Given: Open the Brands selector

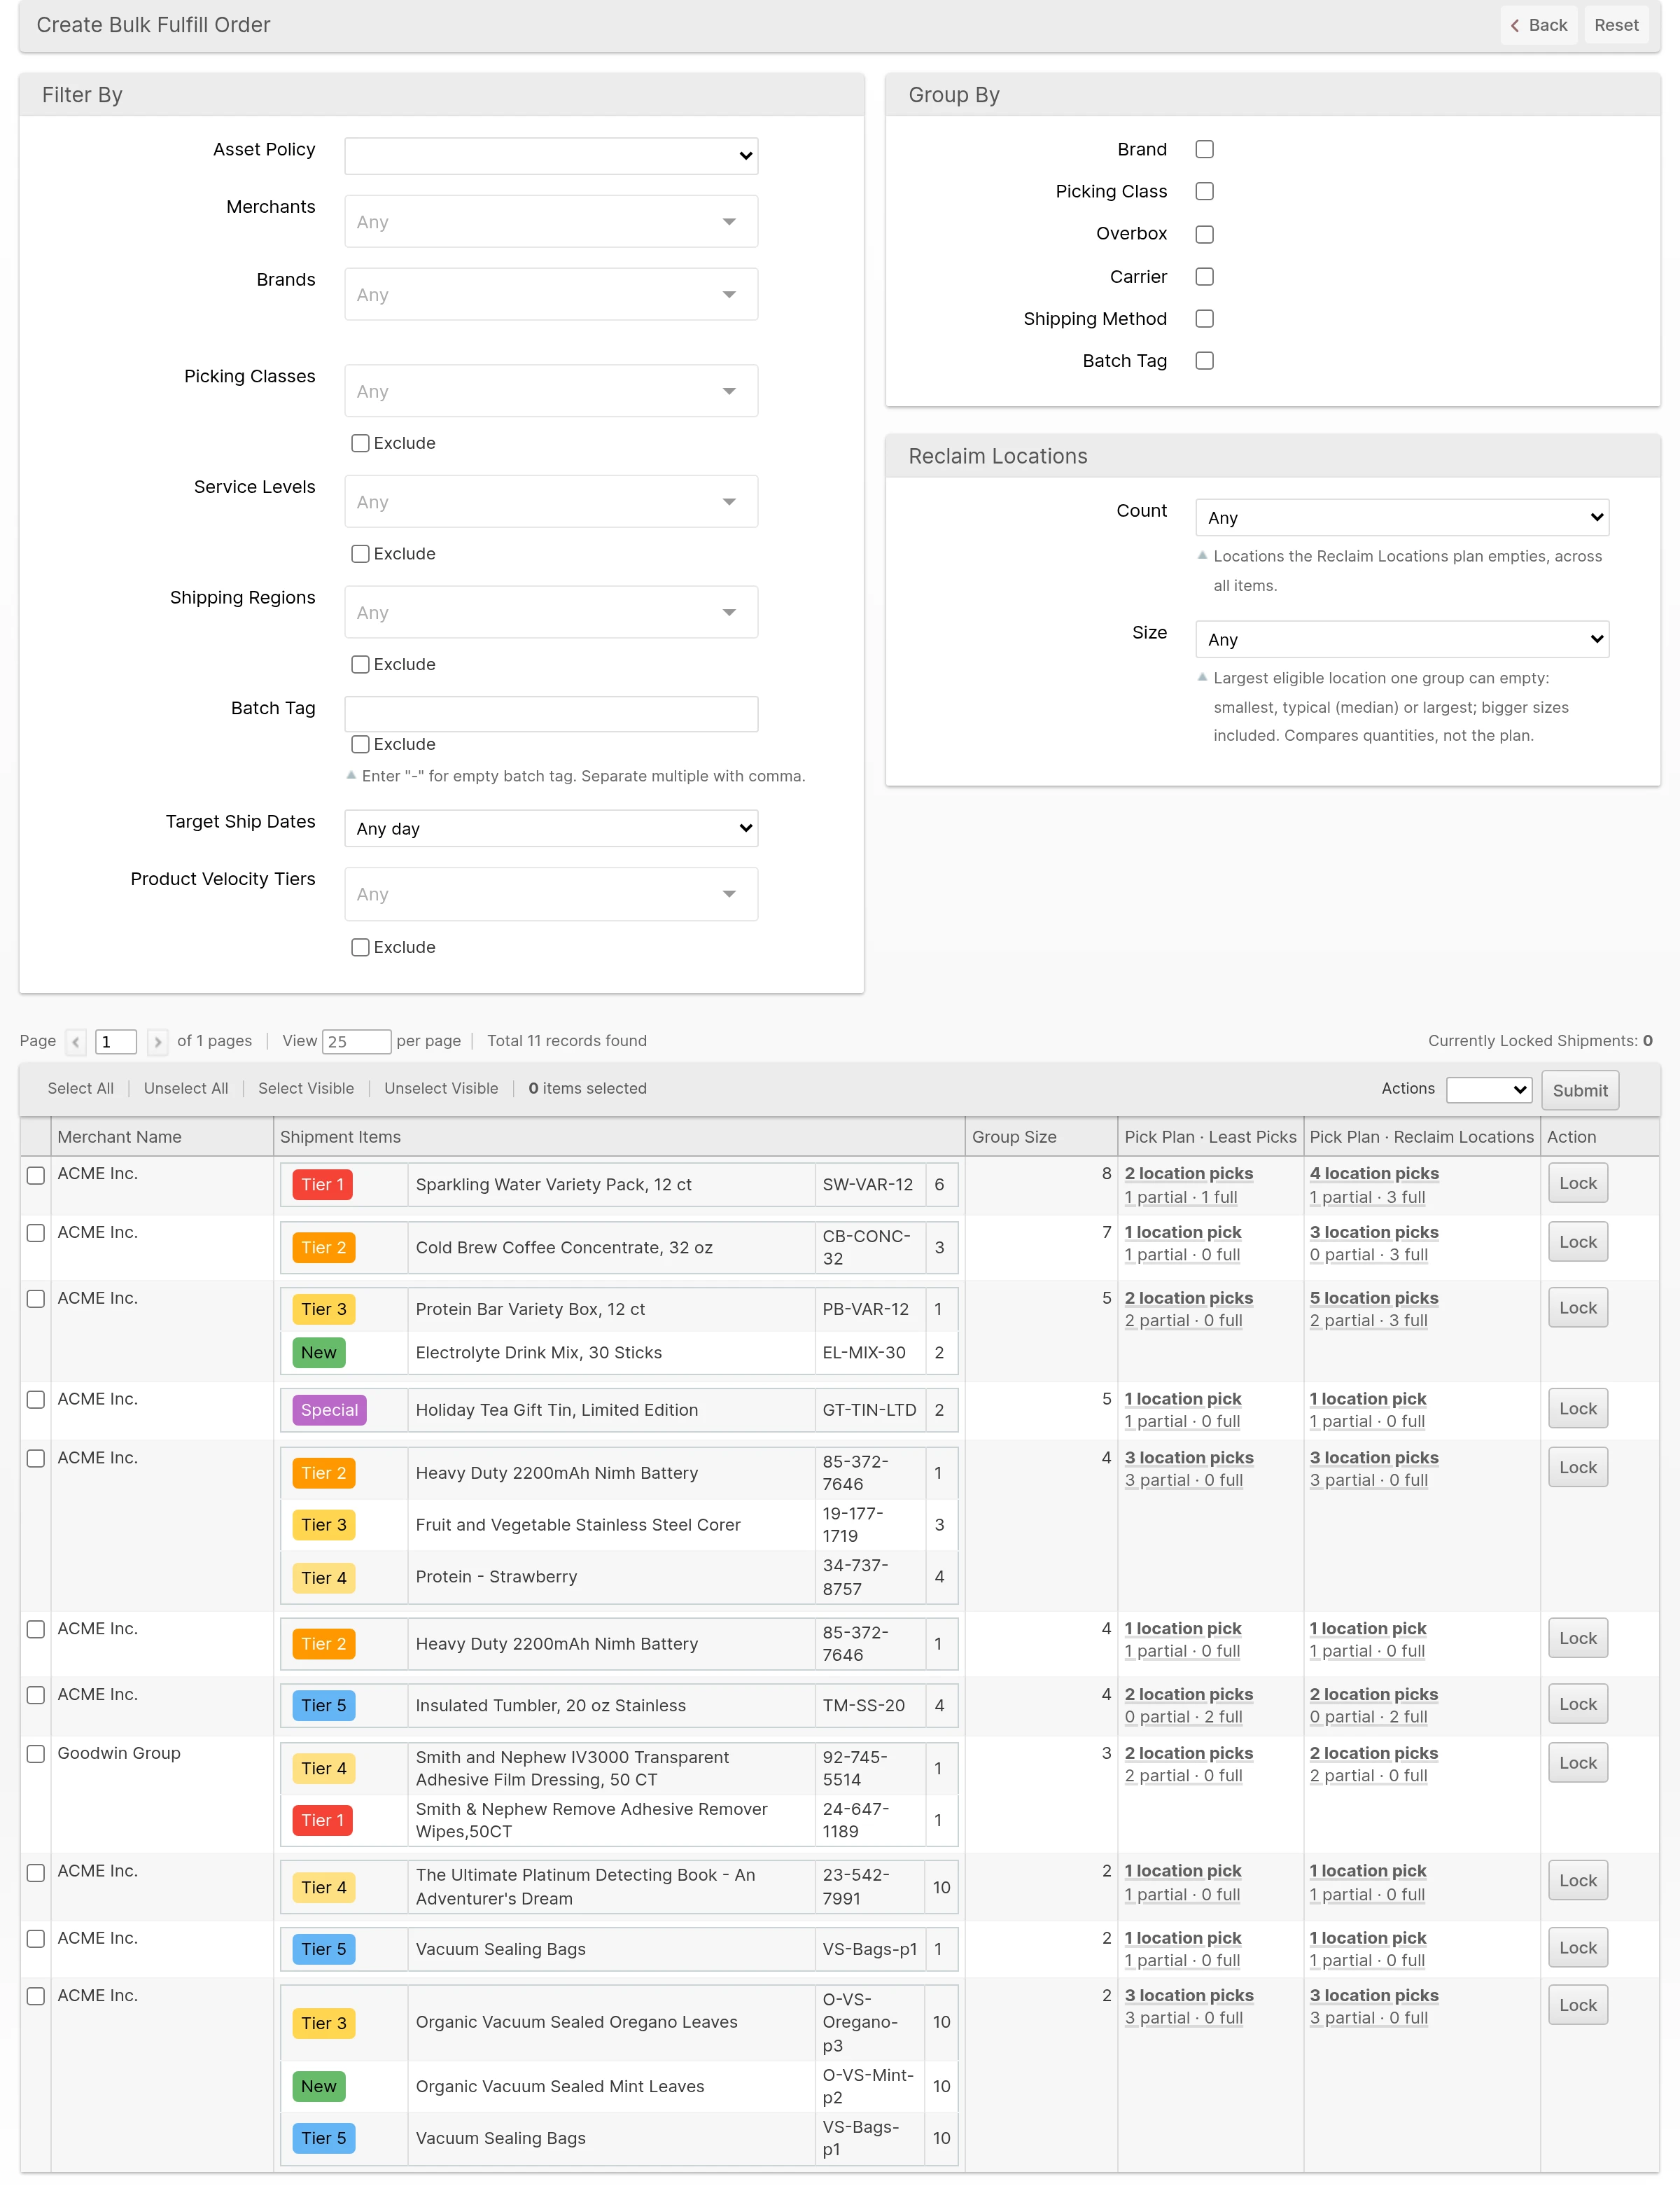Looking at the screenshot, I should (x=551, y=294).
